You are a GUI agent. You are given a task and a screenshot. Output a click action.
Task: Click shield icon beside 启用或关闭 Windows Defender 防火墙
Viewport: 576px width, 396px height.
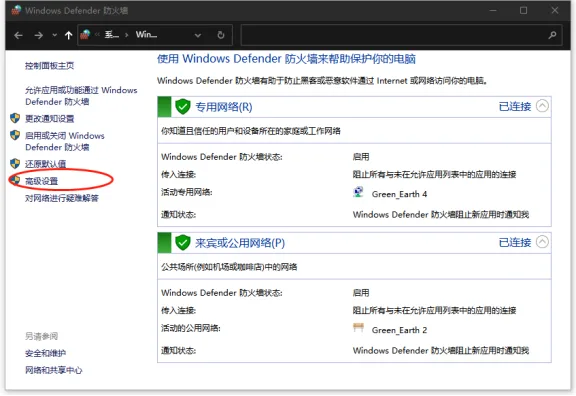15,135
